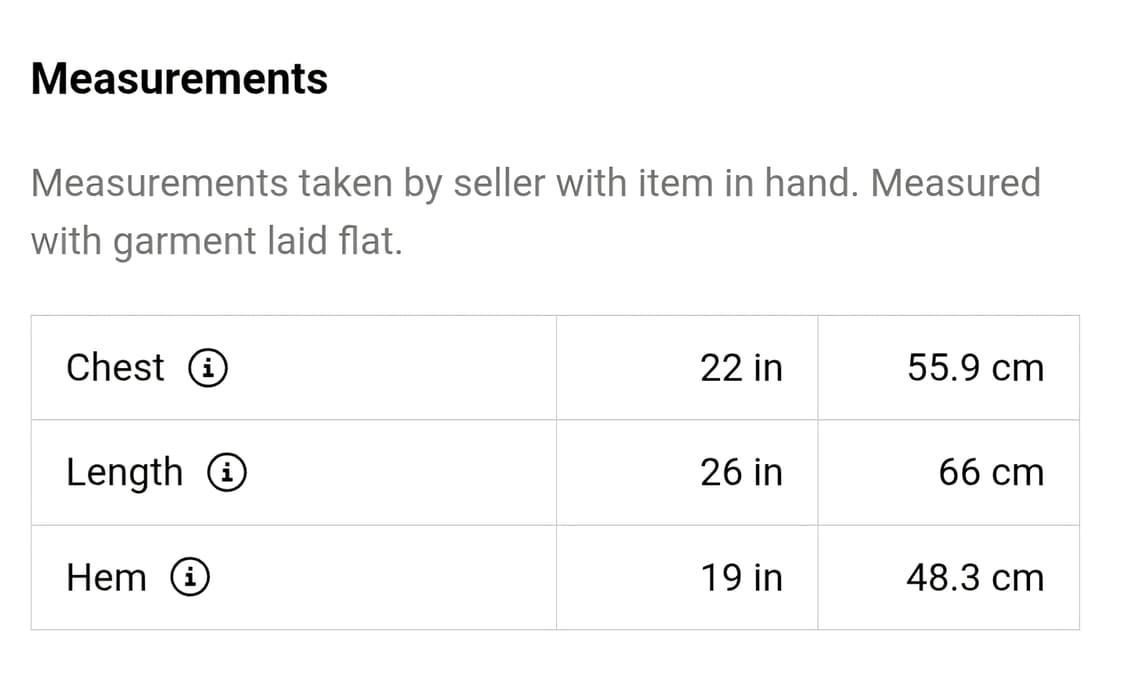Click the 55.9 cm chest value
This screenshot has height=692, width=1125.
point(975,368)
